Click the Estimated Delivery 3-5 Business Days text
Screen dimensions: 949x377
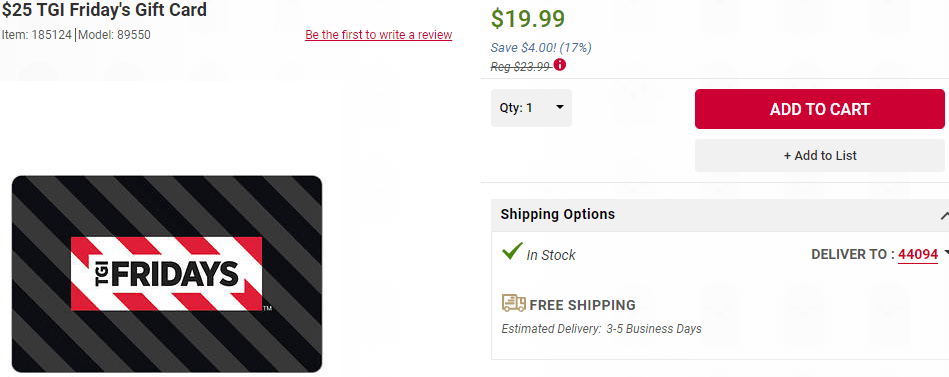click(602, 329)
